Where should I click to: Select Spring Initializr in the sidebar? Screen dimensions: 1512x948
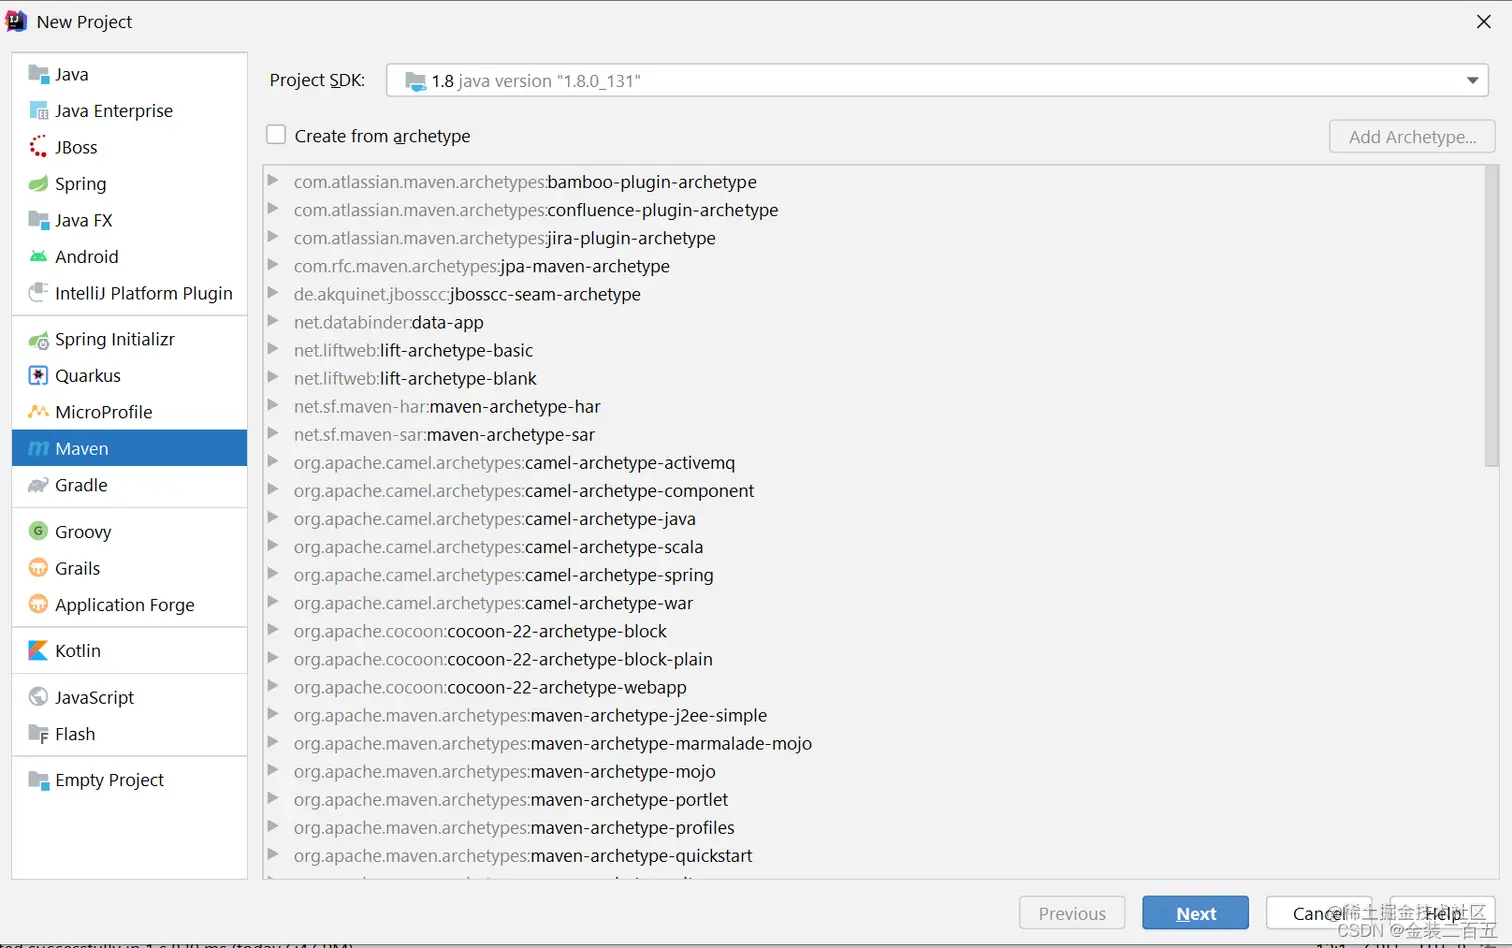click(x=129, y=340)
